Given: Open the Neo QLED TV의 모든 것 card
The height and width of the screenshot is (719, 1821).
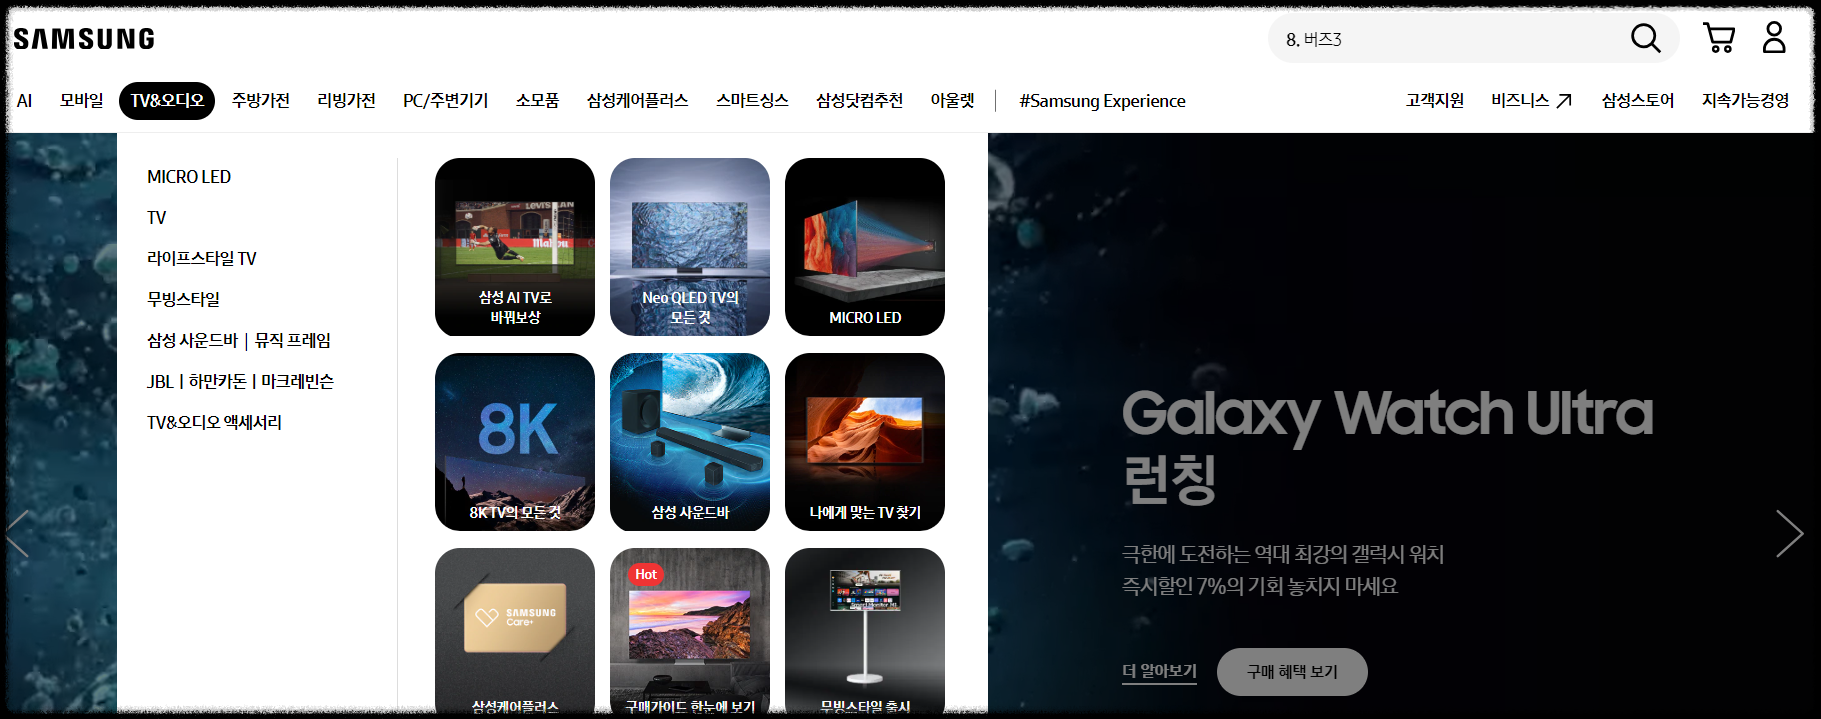Looking at the screenshot, I should pyautogui.click(x=690, y=247).
